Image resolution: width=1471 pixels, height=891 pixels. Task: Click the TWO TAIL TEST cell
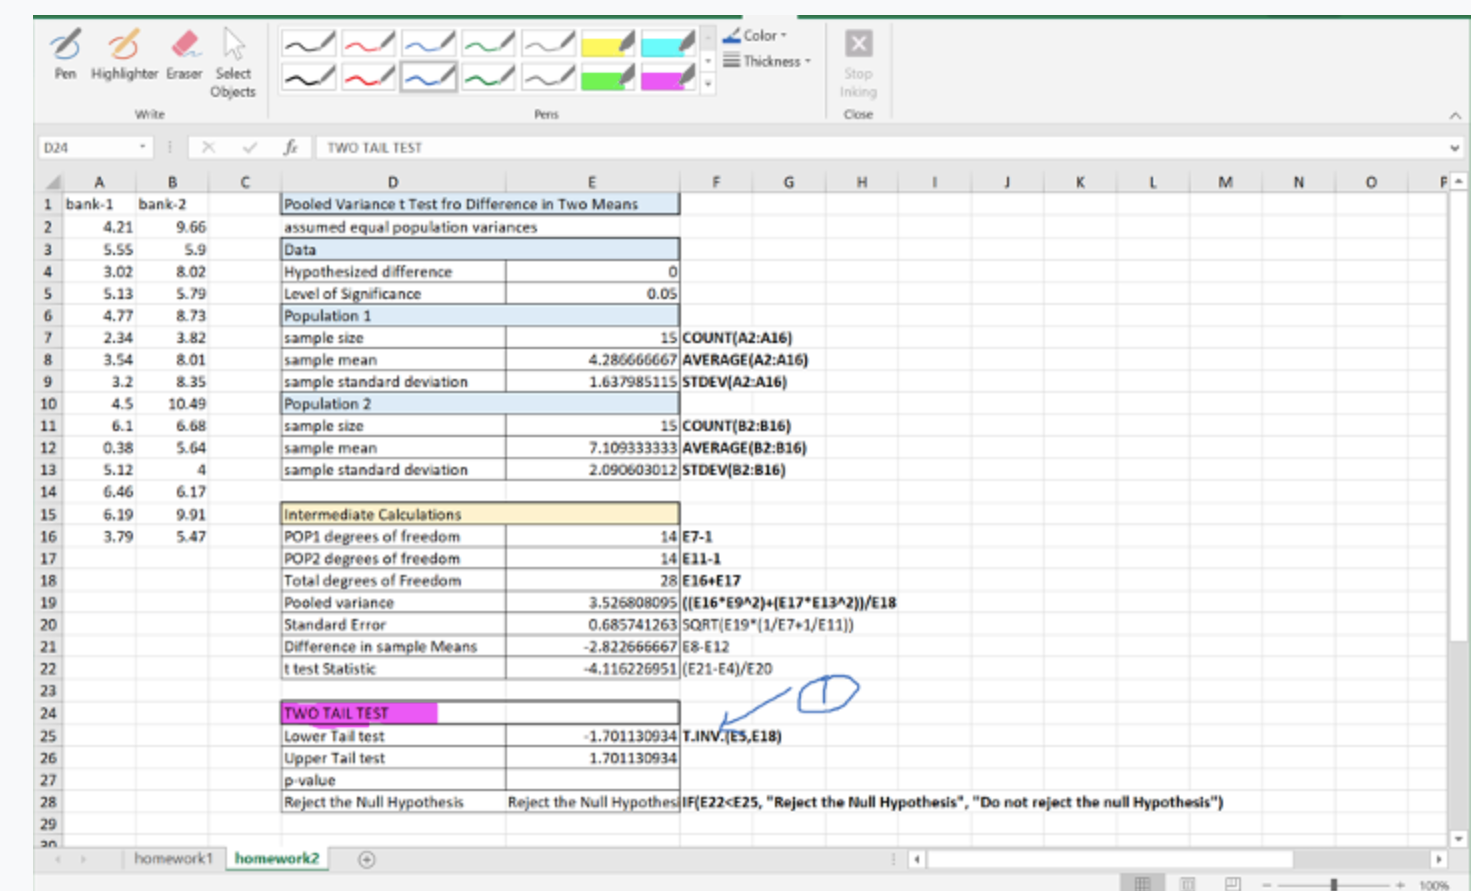[x=480, y=713]
